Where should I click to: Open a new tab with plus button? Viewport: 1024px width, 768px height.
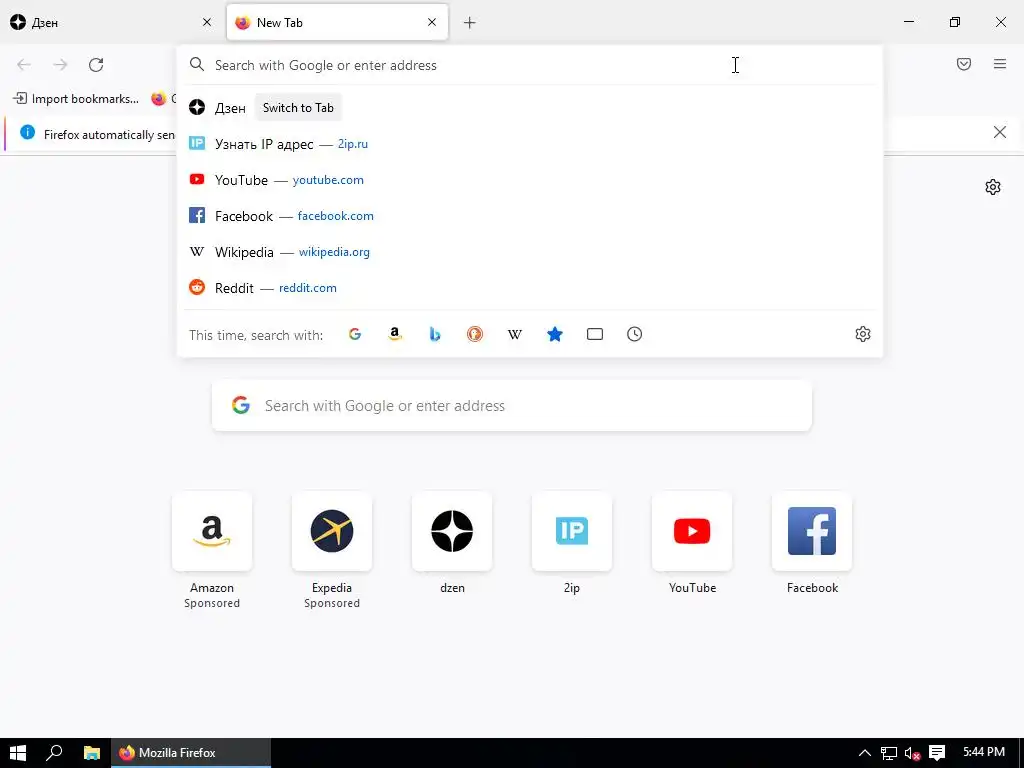pyautogui.click(x=470, y=23)
